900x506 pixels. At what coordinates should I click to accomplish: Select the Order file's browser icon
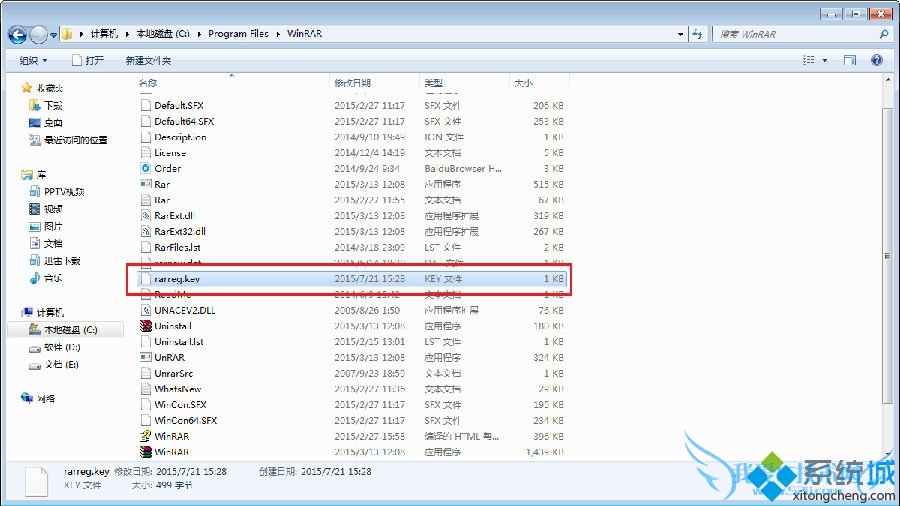point(146,168)
